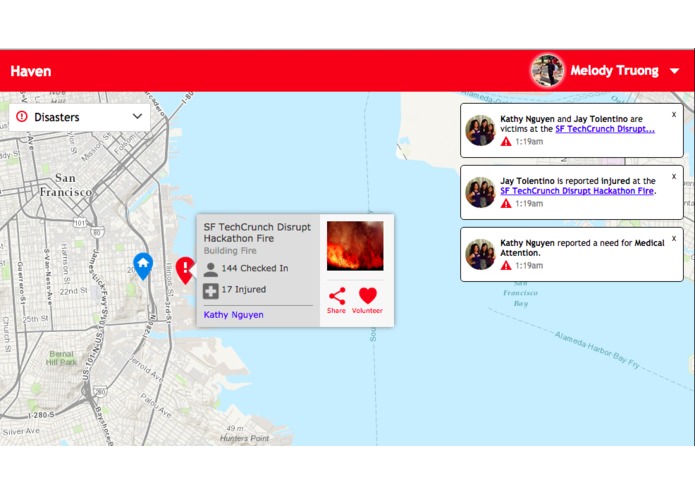Click warning triangle in the Medical Attention notification
The height and width of the screenshot is (494, 695).
[x=506, y=266]
